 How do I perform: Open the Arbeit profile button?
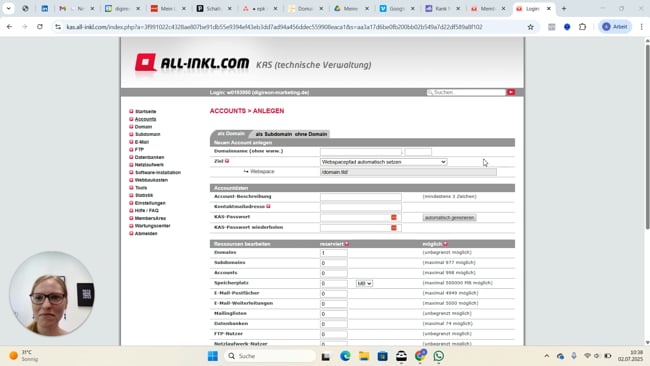[x=615, y=27]
